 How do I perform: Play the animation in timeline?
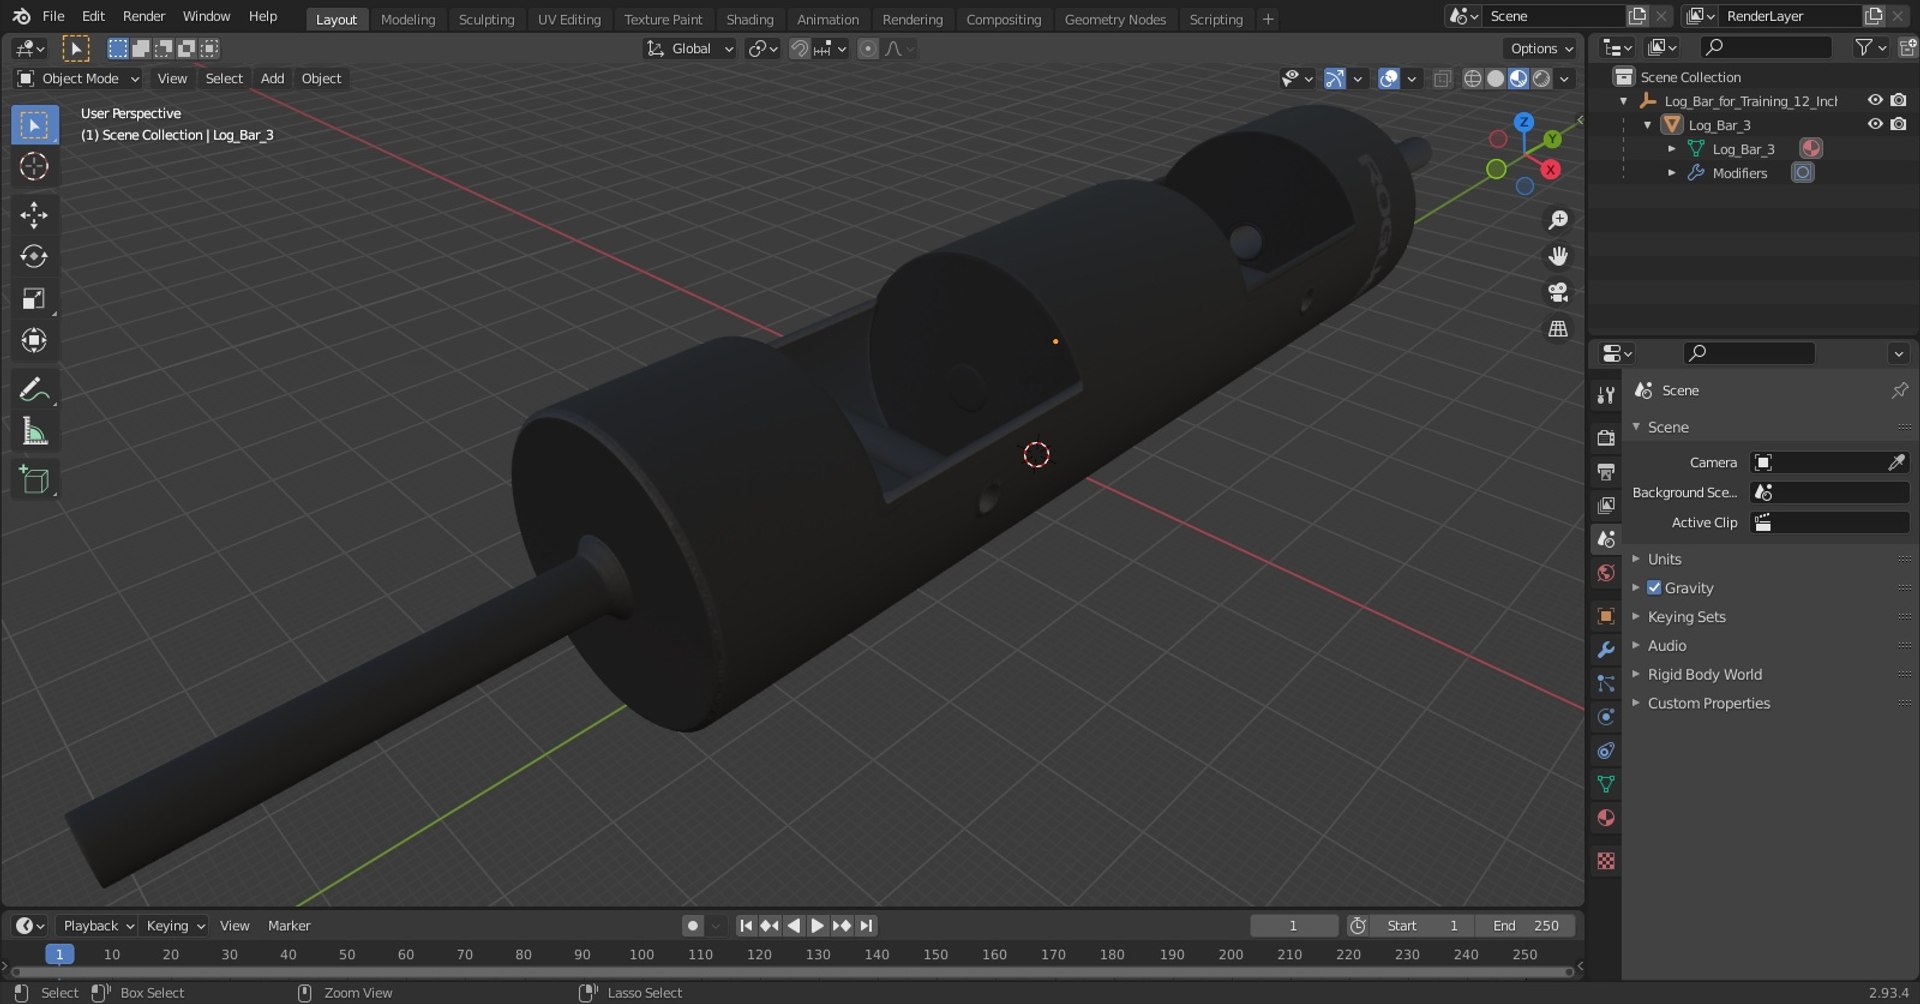[817, 926]
